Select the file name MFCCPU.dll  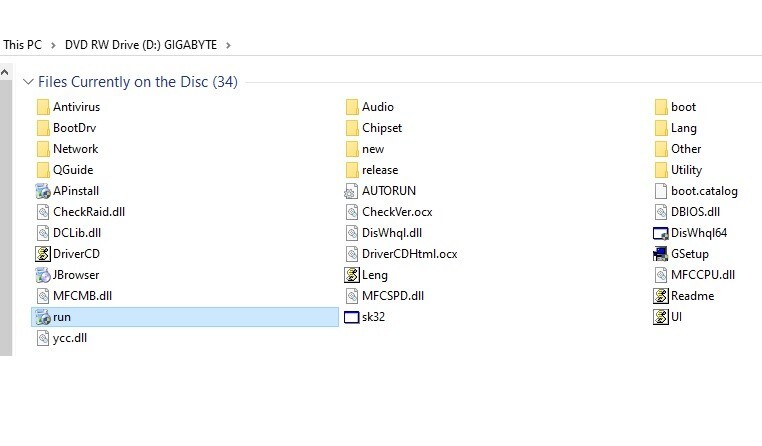(703, 275)
